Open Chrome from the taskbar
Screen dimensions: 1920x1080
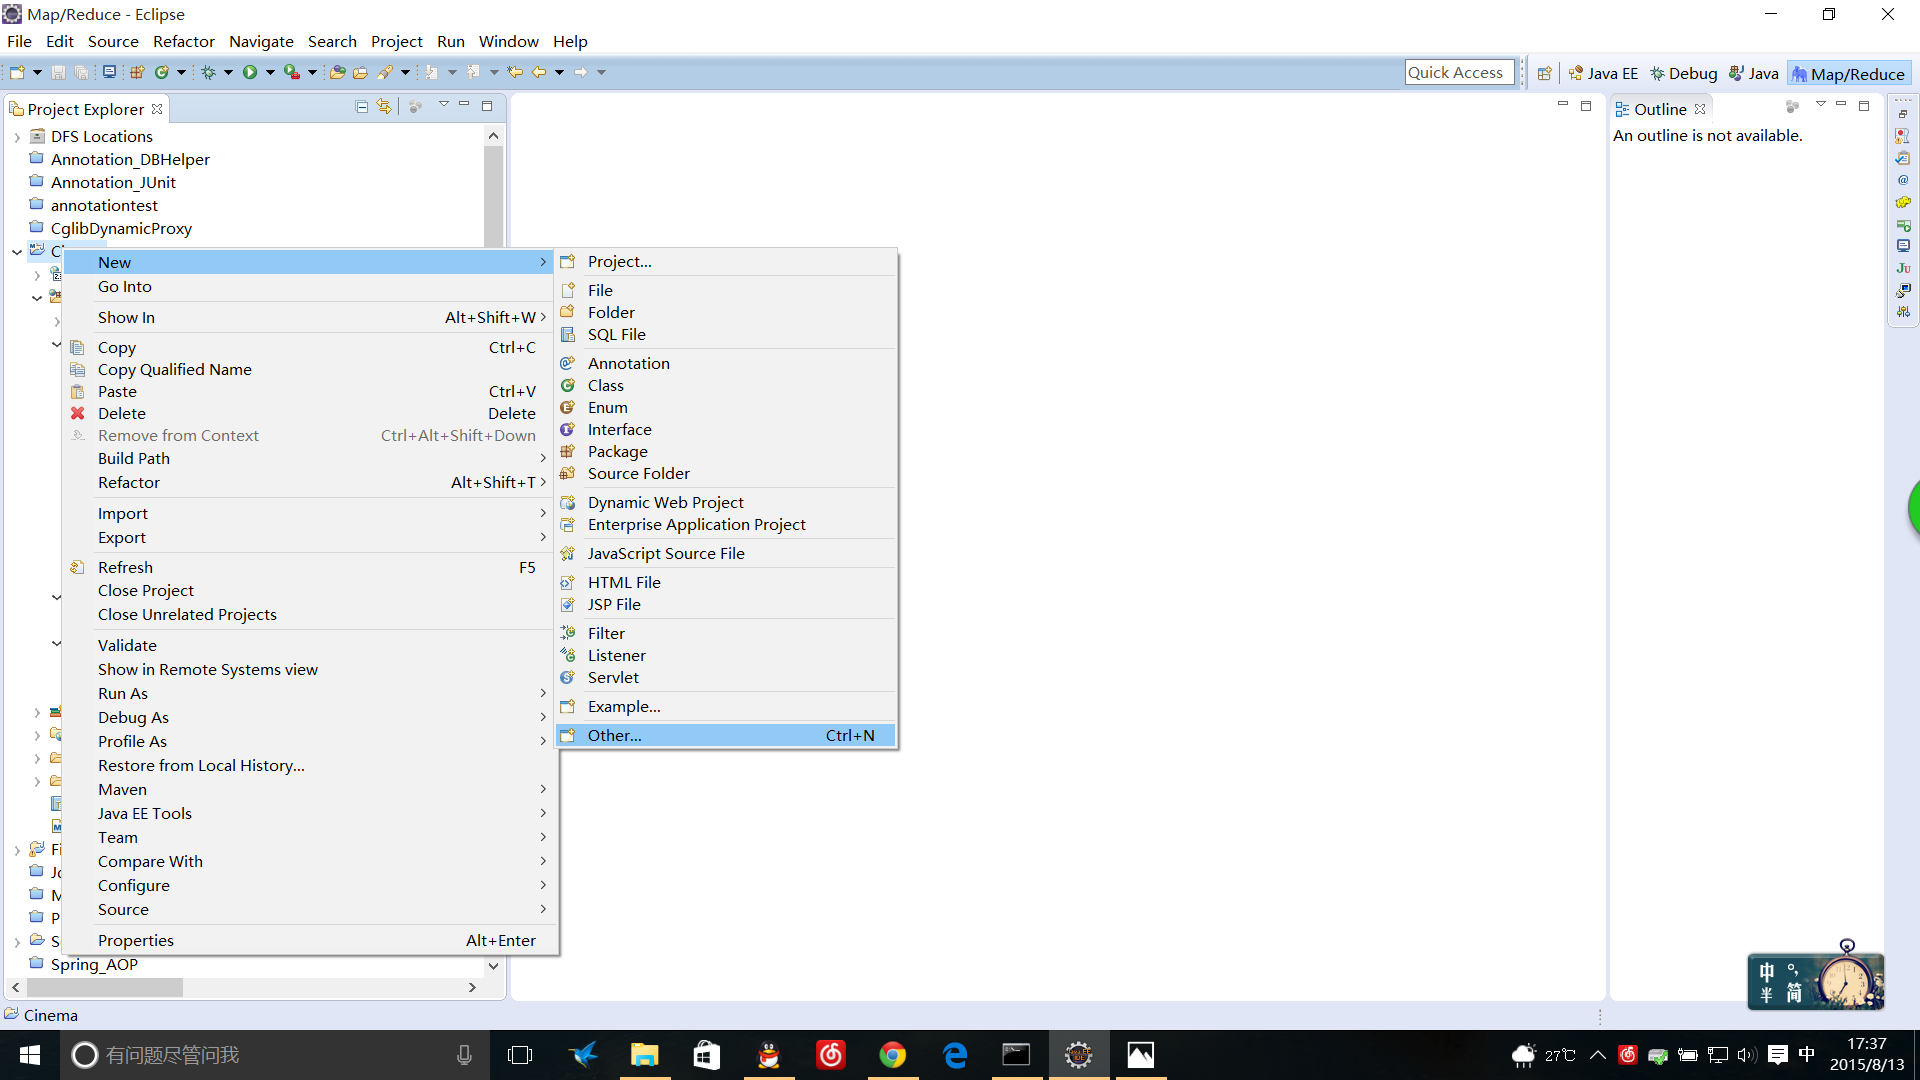[x=892, y=1055]
